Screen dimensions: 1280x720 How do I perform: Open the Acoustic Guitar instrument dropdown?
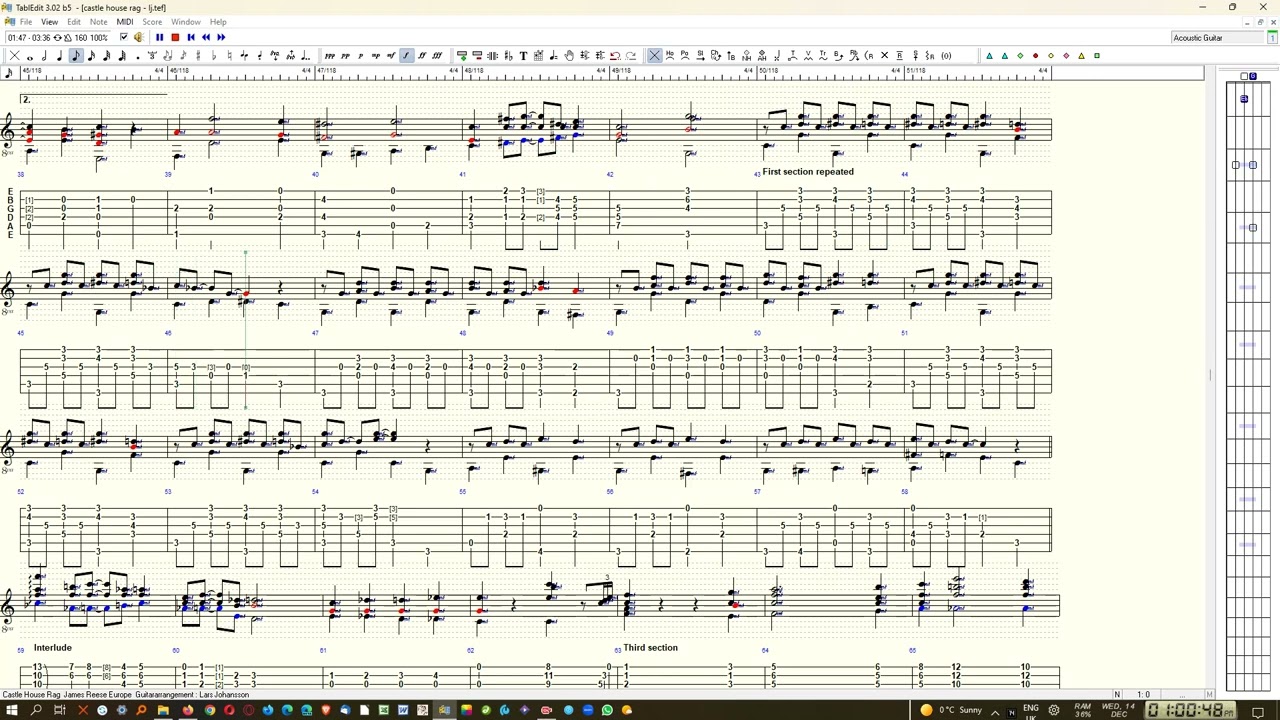pyautogui.click(x=1218, y=38)
